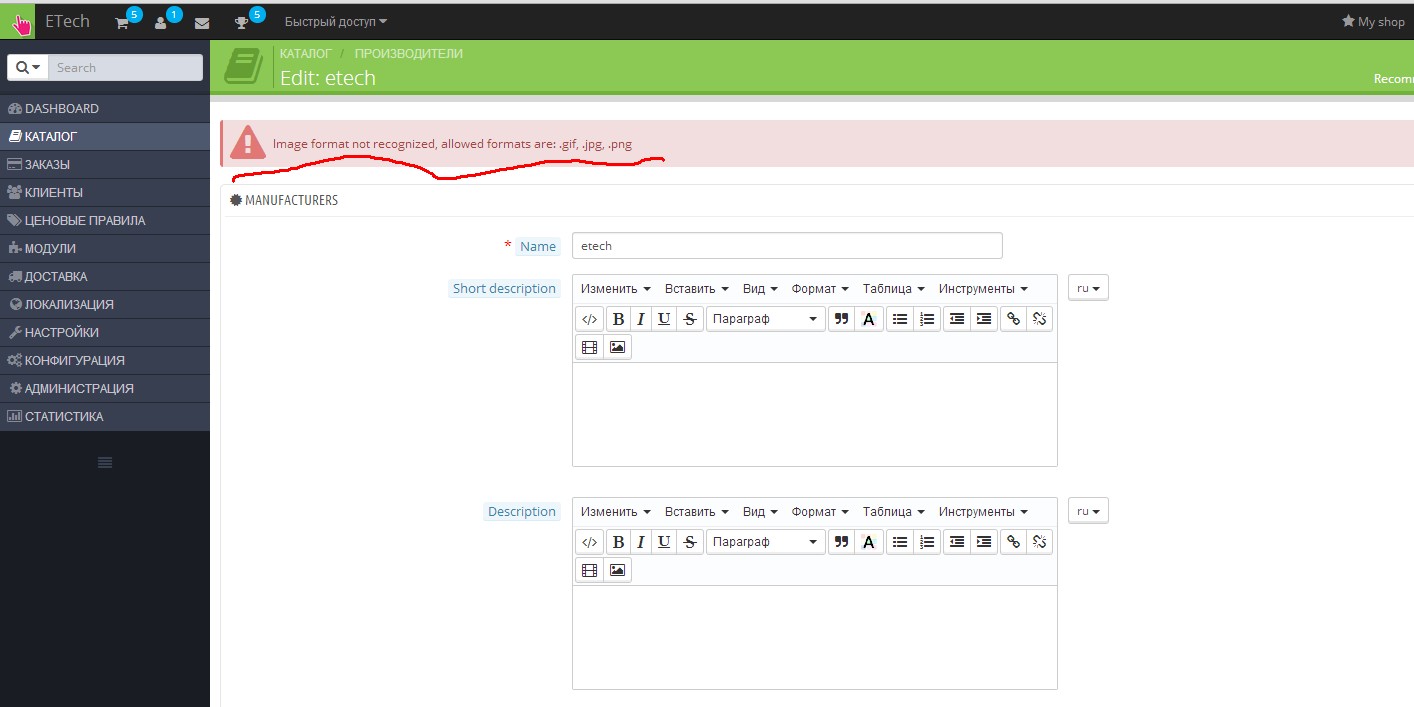The height and width of the screenshot is (707, 1414).
Task: Insert bullet list in Description editor
Action: [x=900, y=542]
